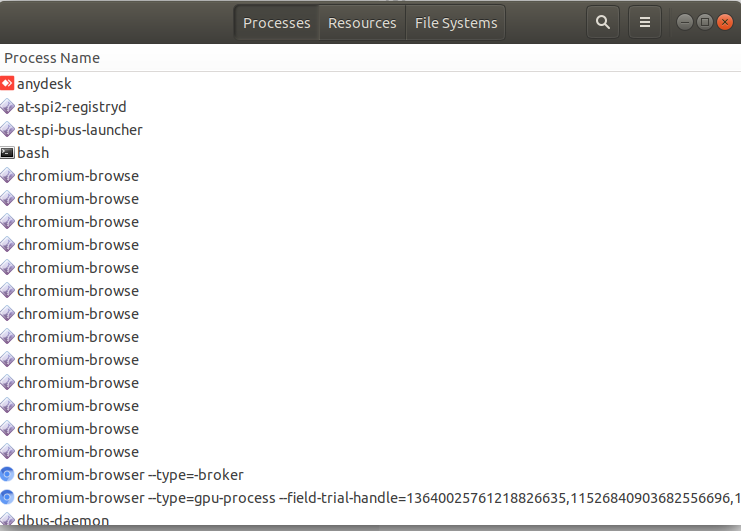Click the icon beside at-spi2-registryd
Image resolution: width=741 pixels, height=531 pixels.
[7, 107]
